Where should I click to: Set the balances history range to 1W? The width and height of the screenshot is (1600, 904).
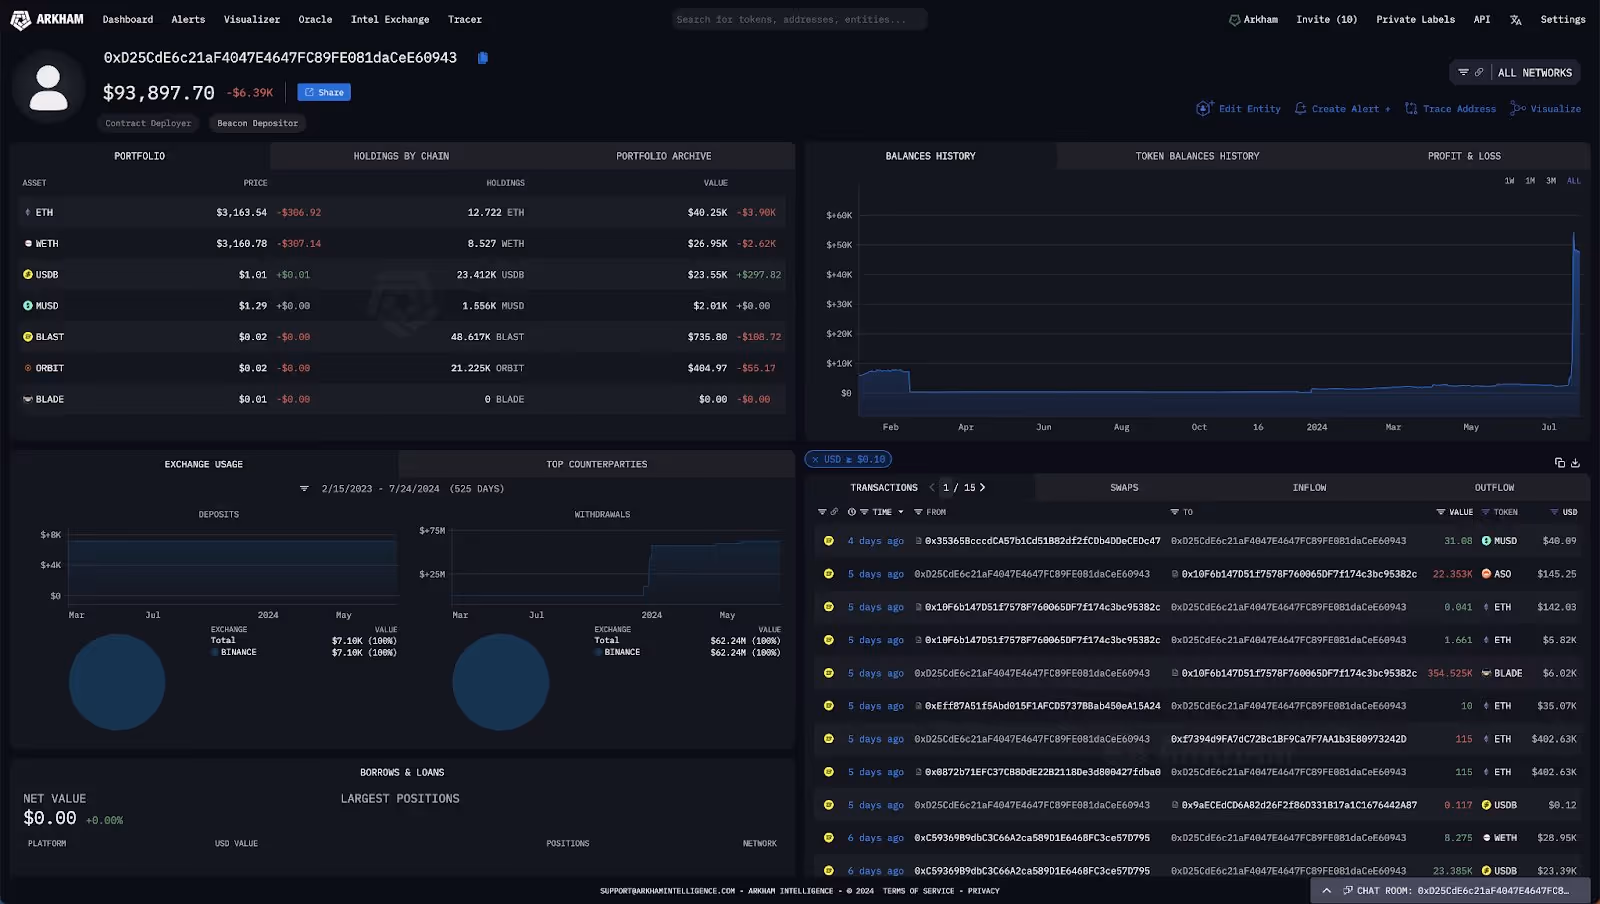[x=1509, y=181]
